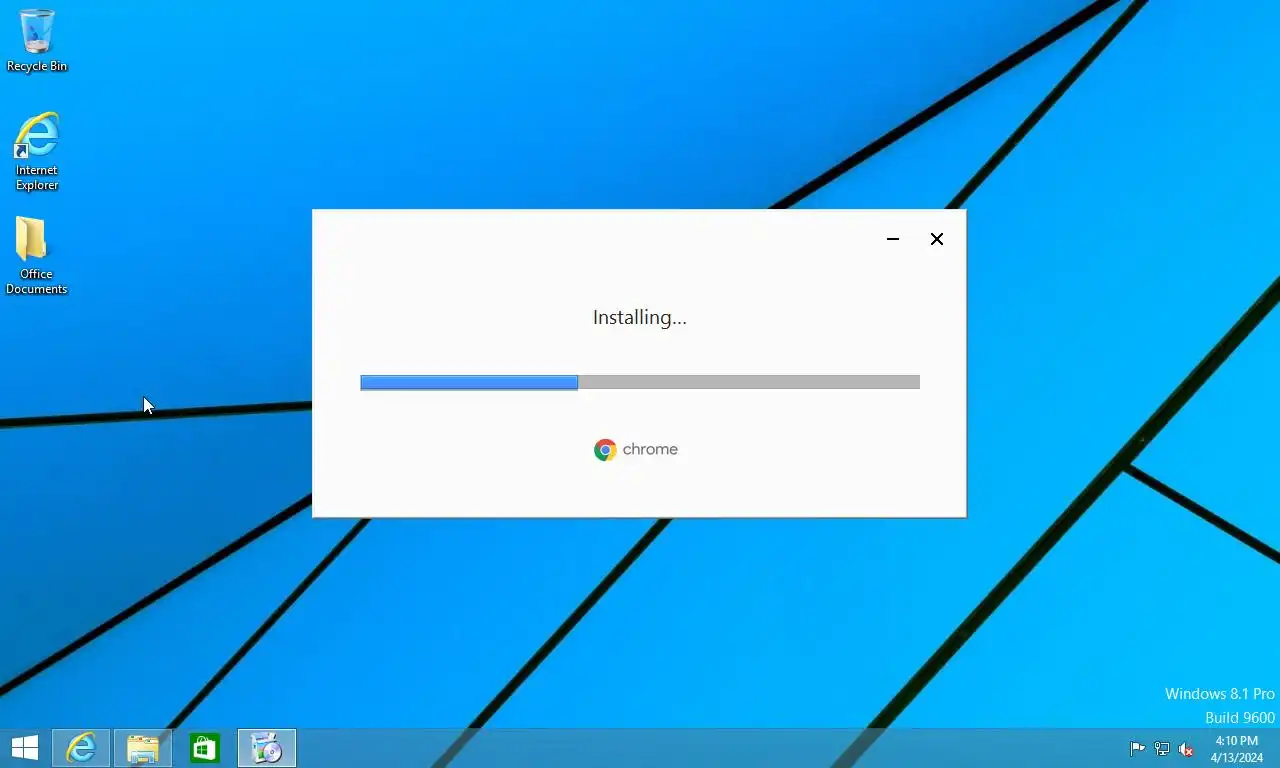Select the Internet Explorer desktop shortcut
The image size is (1280, 768).
point(37,151)
